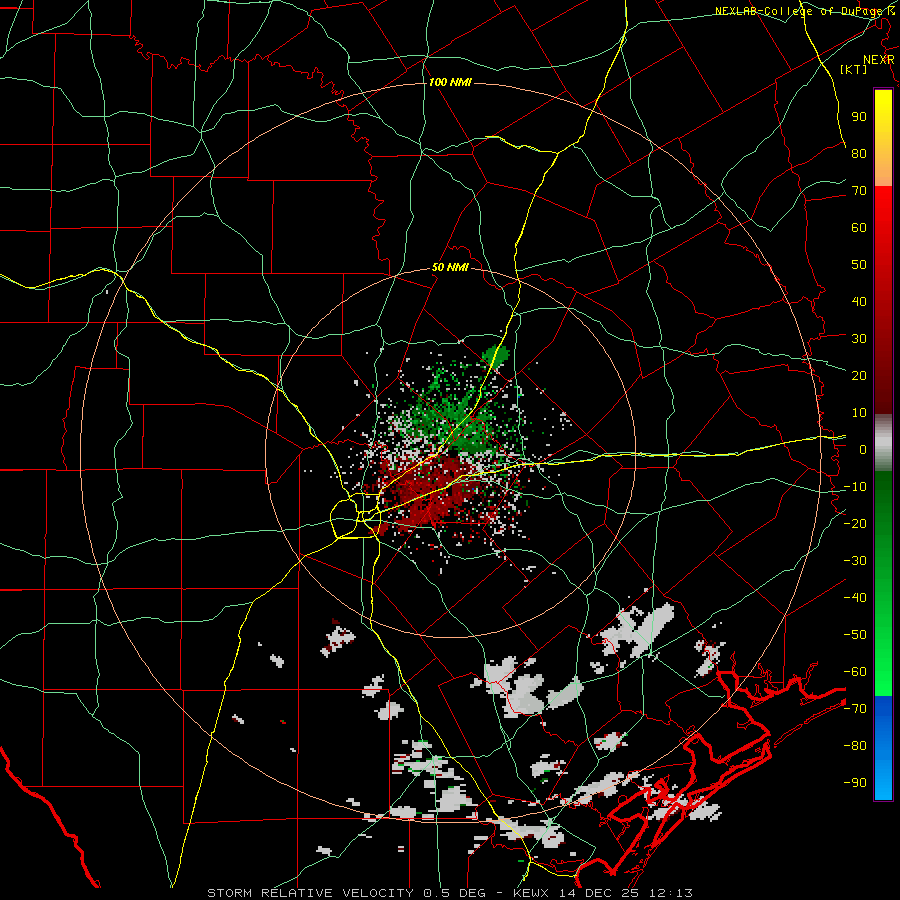Image resolution: width=900 pixels, height=900 pixels.
Task: Click the 10 value on the velocity scale
Action: (x=859, y=413)
